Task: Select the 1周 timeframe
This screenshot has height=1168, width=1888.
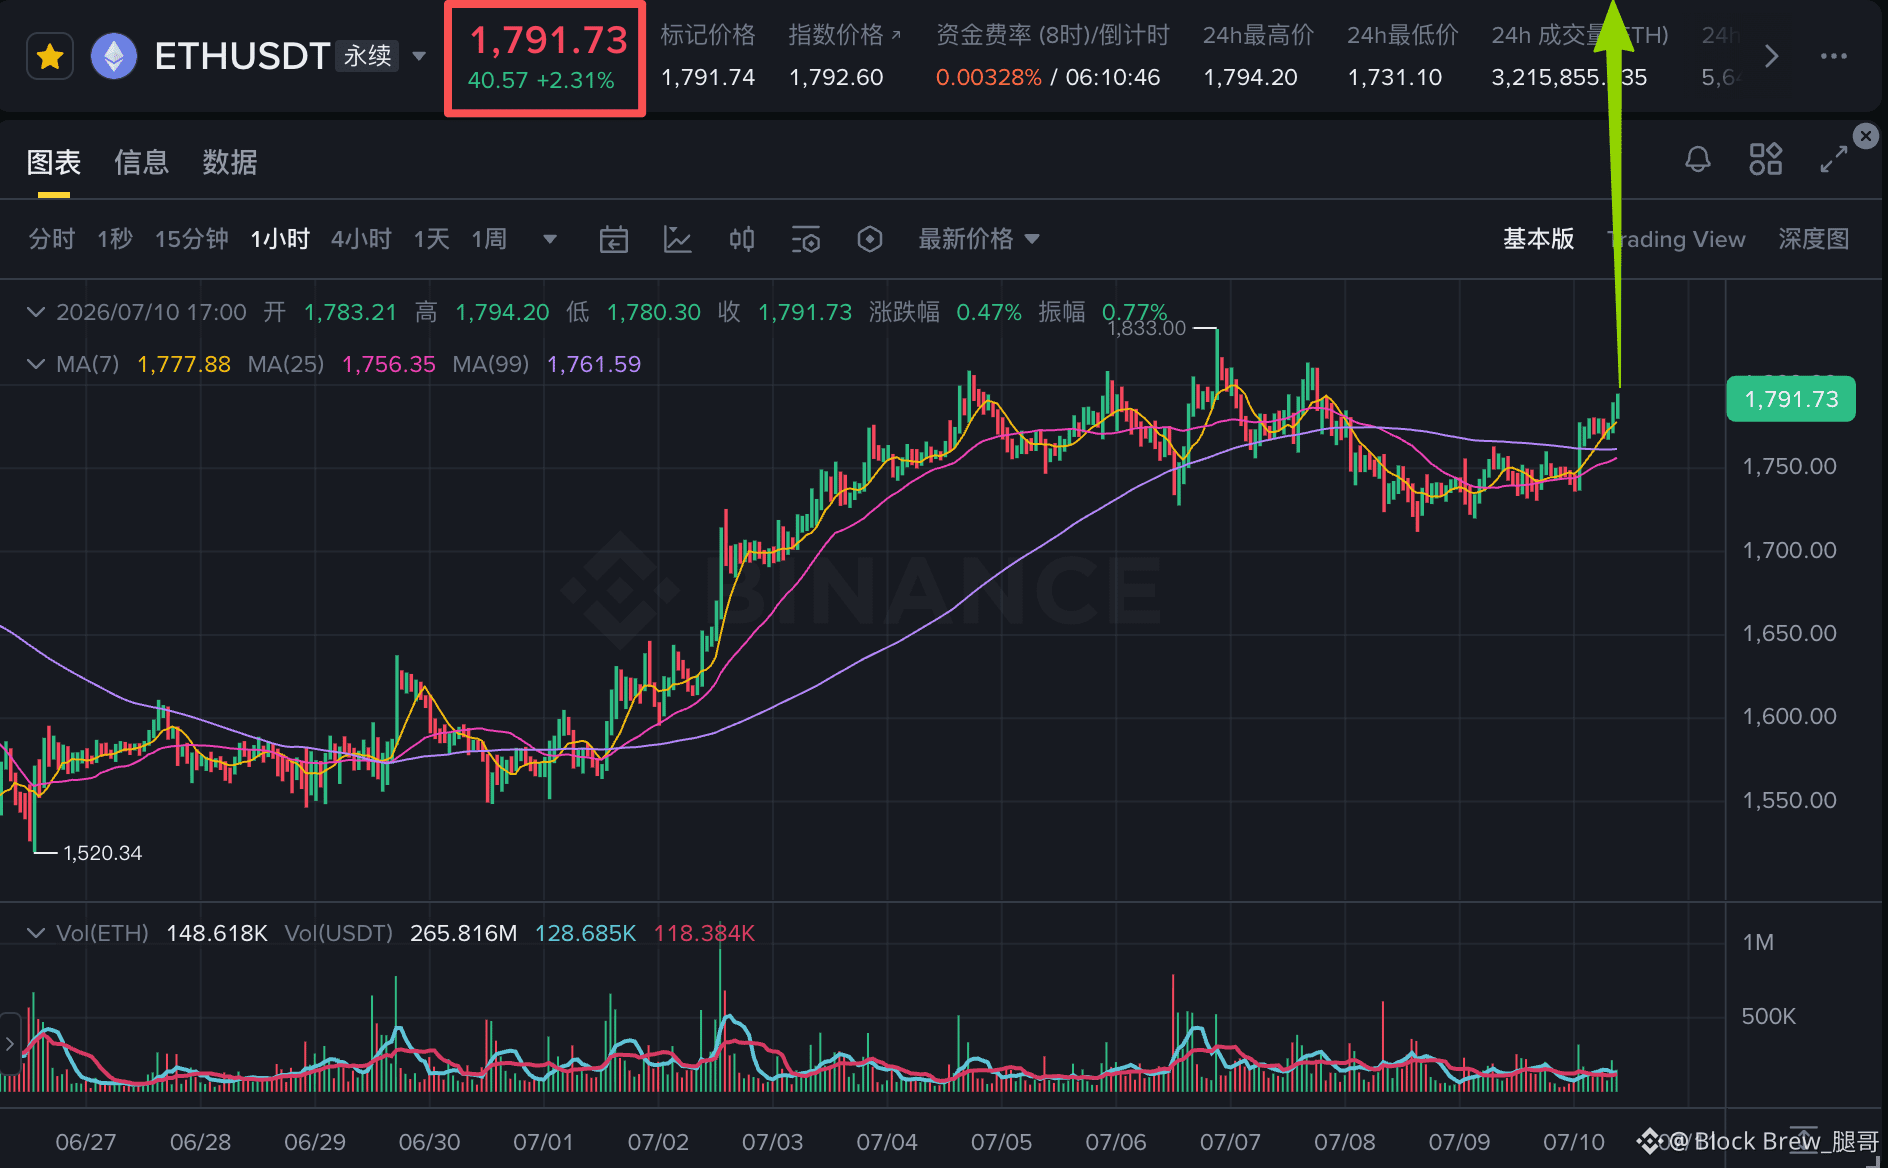Action: point(490,239)
